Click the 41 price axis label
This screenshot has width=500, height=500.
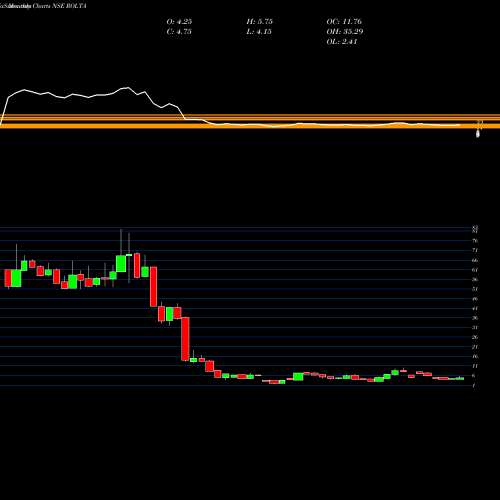475,308
